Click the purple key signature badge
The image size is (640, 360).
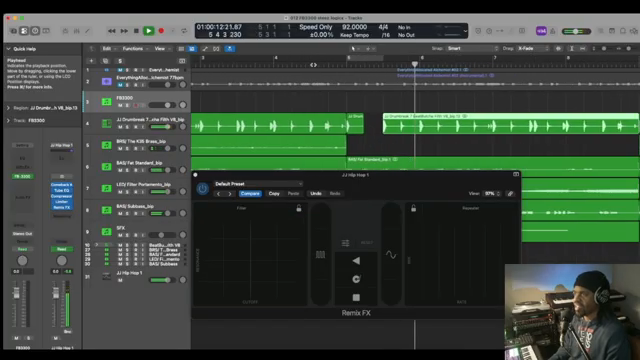[x=541, y=31]
